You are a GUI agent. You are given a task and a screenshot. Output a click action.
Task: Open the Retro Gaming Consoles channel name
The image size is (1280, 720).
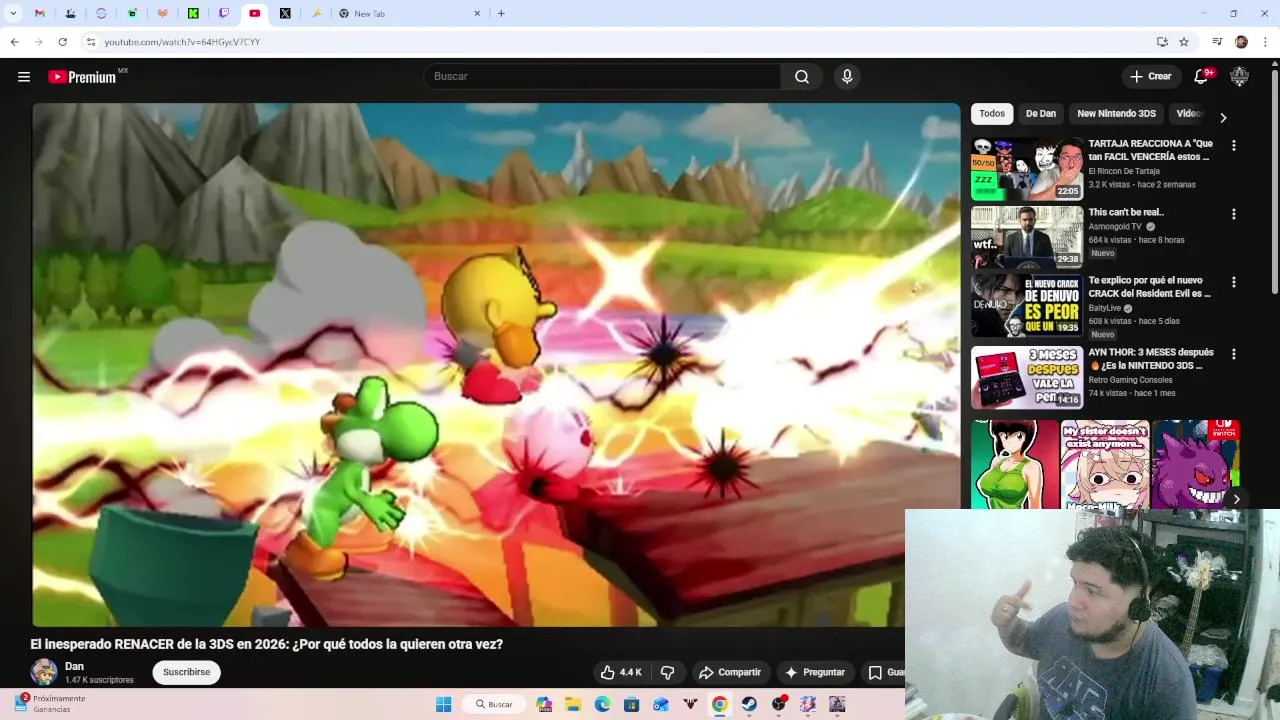(x=1130, y=380)
